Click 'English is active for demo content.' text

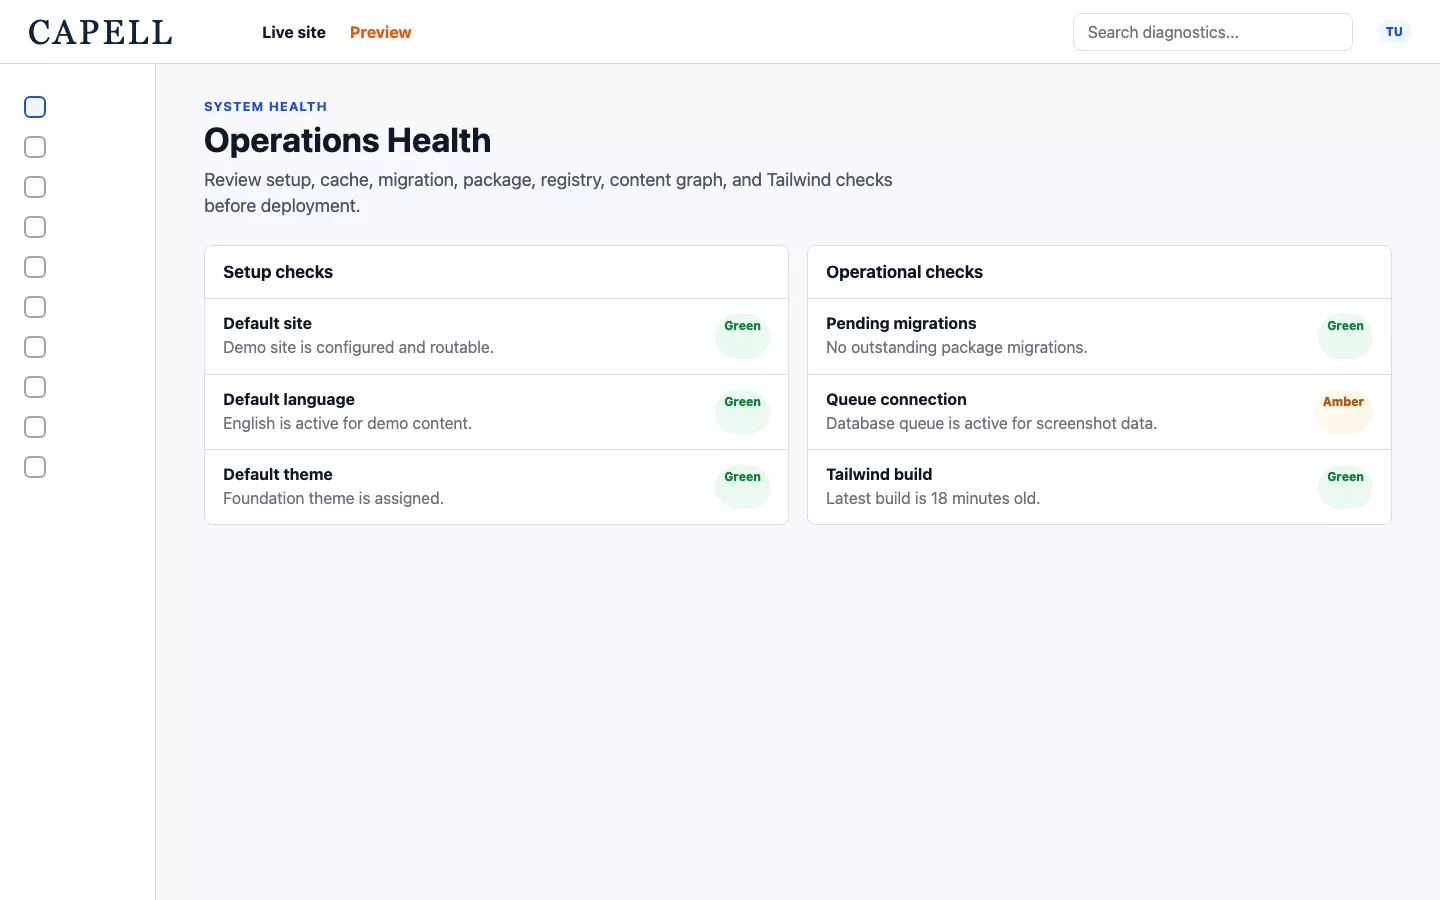(347, 423)
